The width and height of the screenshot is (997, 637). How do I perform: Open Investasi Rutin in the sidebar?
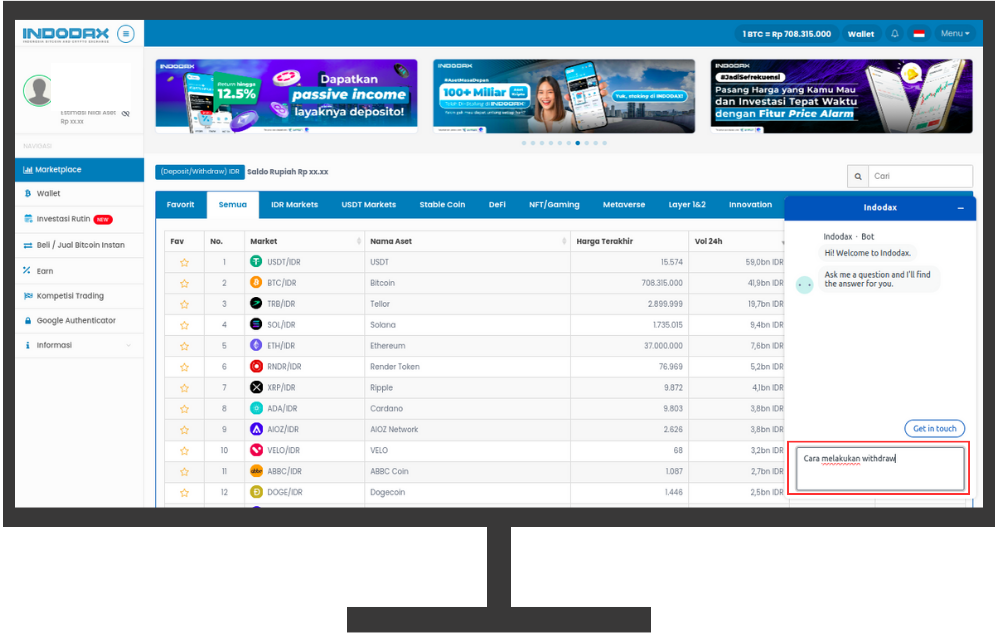pyautogui.click(x=66, y=219)
